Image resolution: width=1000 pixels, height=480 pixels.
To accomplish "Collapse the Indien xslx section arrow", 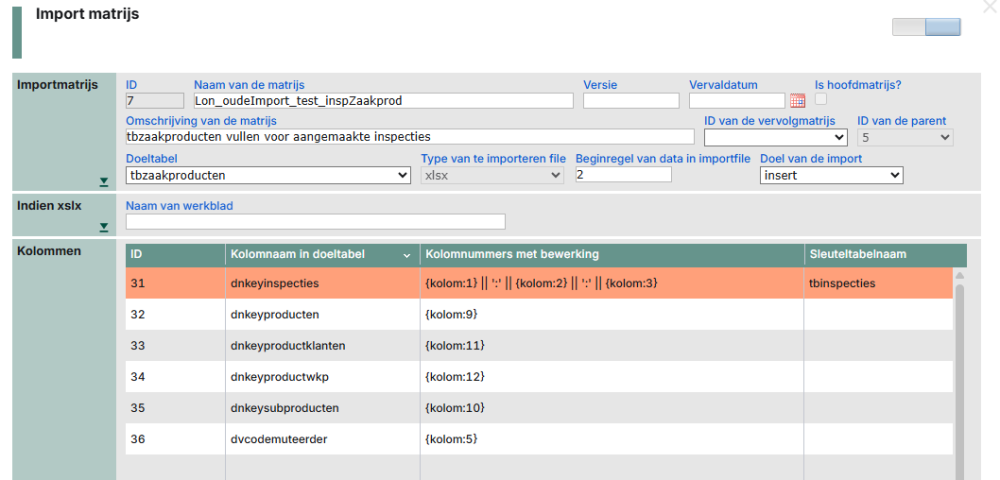I will click(103, 228).
